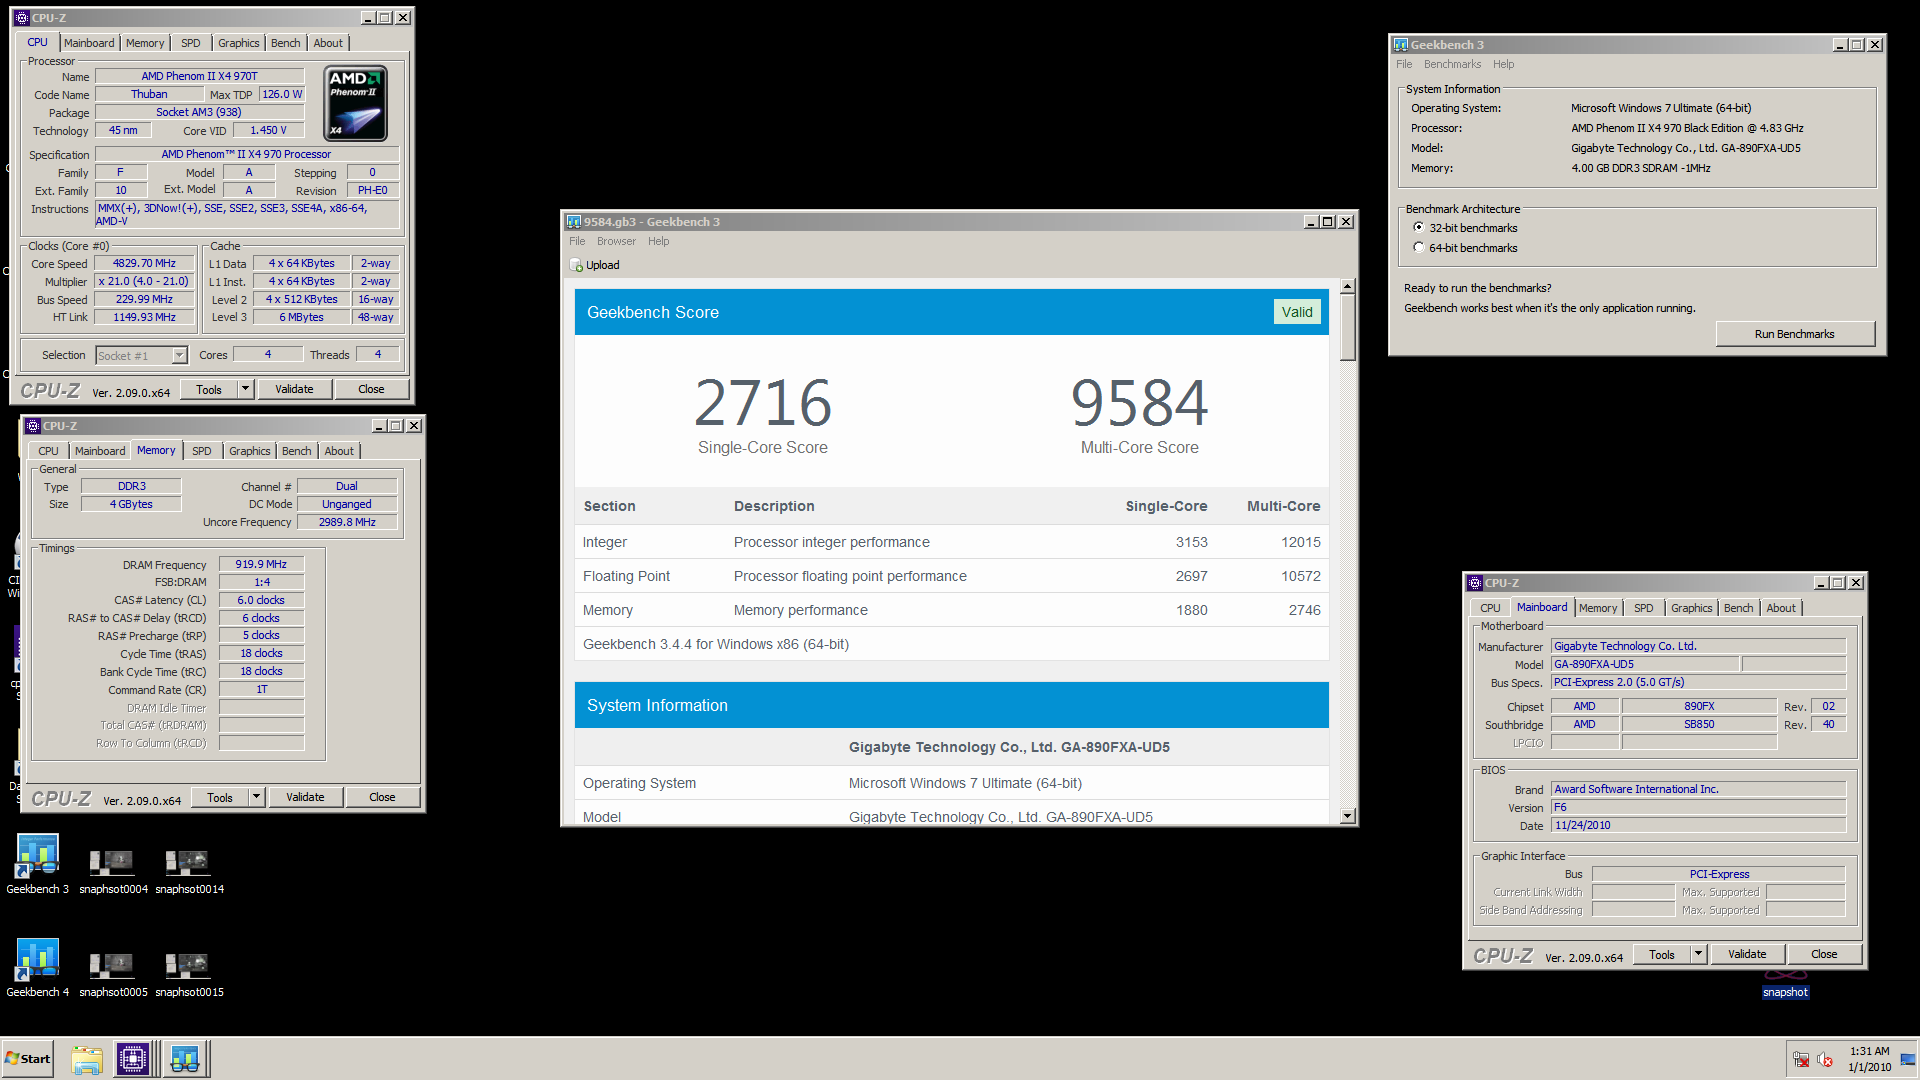Switch to Graphics tab in the CPU-Z Mainboard window
This screenshot has width=1920, height=1080.
pos(1691,608)
